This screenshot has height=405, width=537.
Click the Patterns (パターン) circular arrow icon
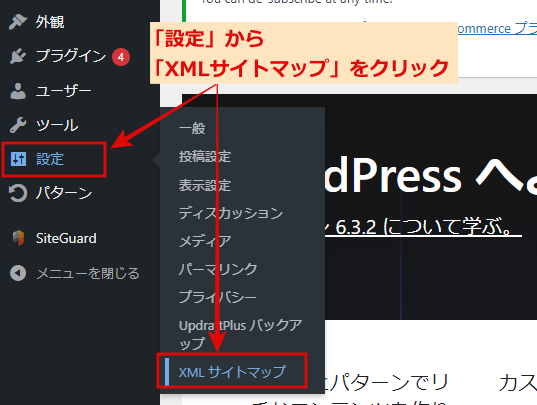tap(18, 193)
